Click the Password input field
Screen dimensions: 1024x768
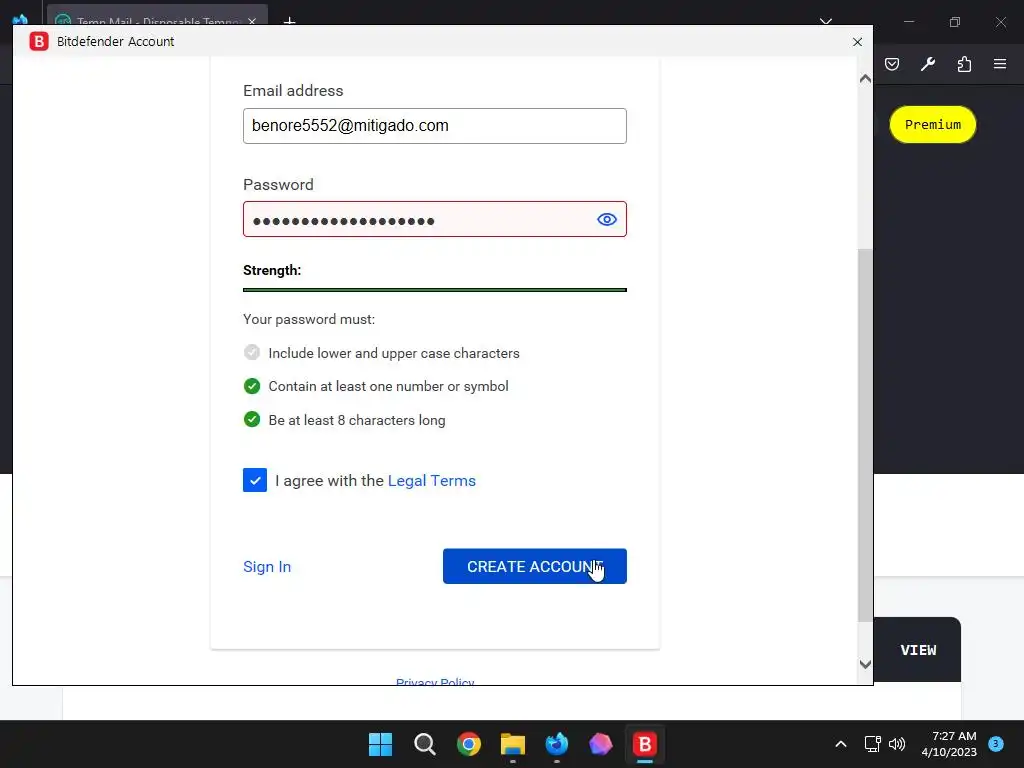[434, 219]
